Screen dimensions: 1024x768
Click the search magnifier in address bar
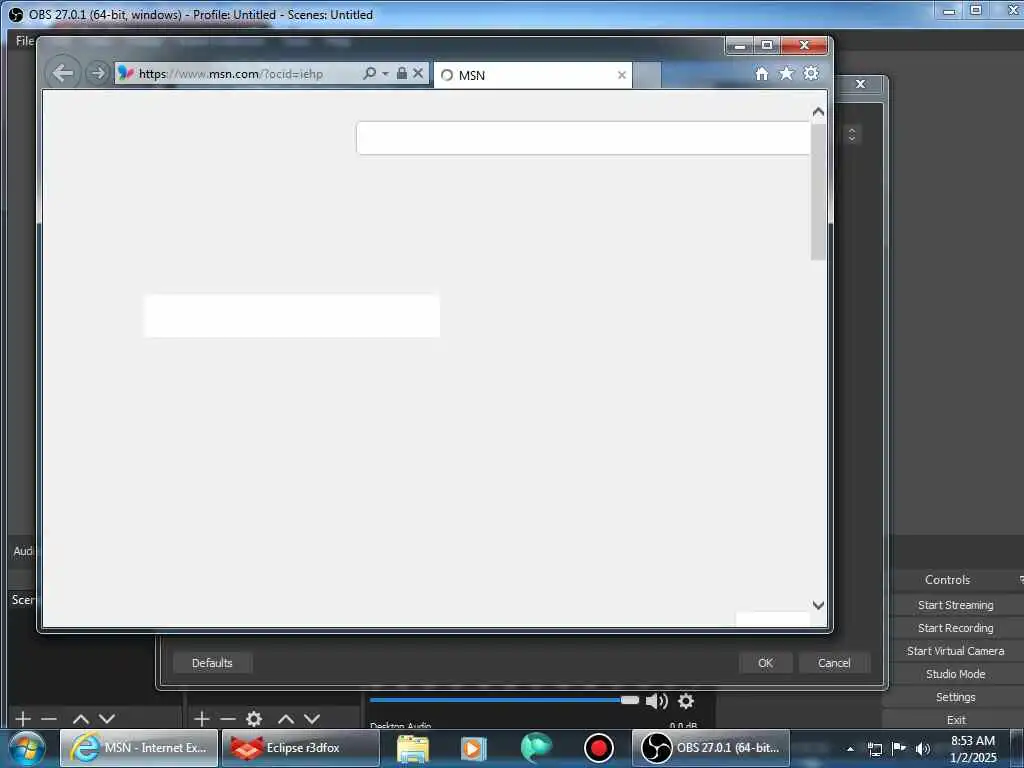coord(370,73)
